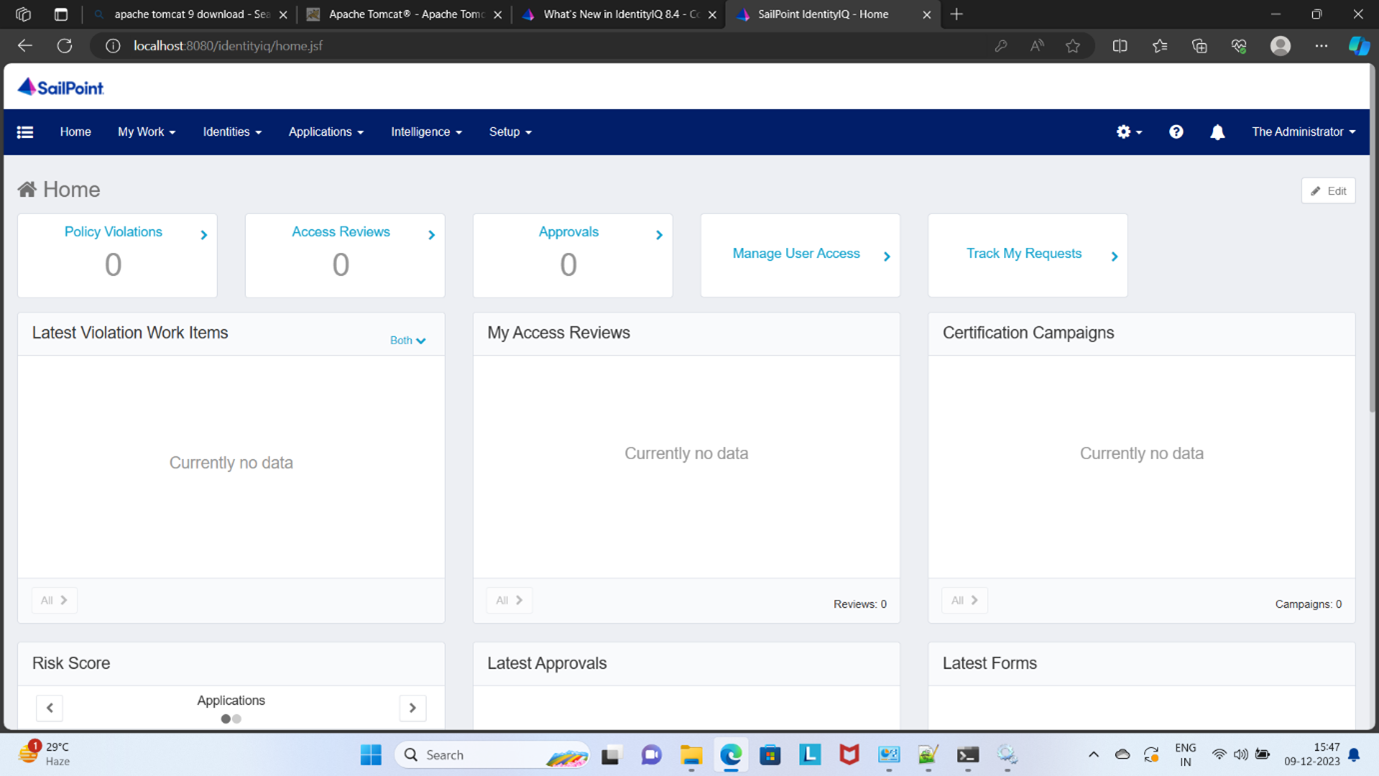Select the second carousel dot under Applications

pyautogui.click(x=236, y=718)
